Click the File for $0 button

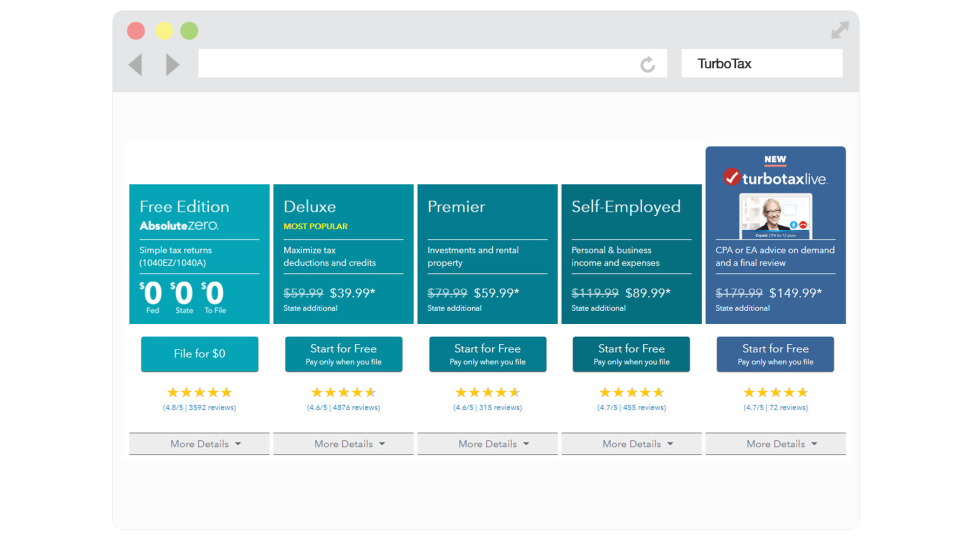200,354
